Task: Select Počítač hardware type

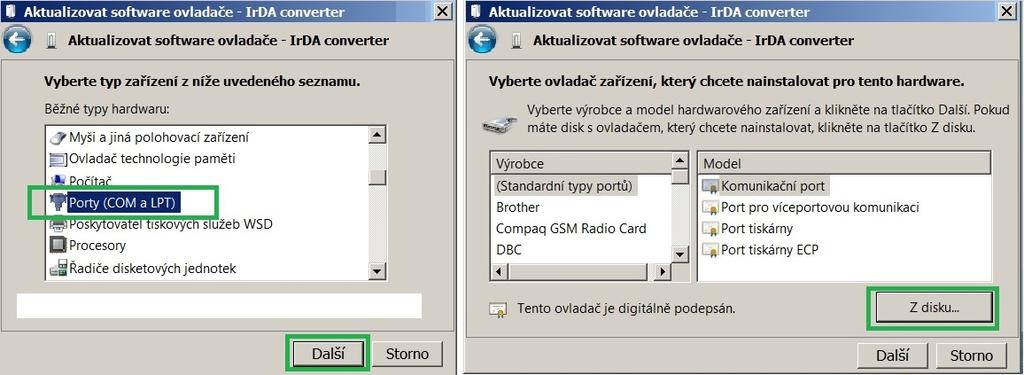Action: (x=90, y=180)
